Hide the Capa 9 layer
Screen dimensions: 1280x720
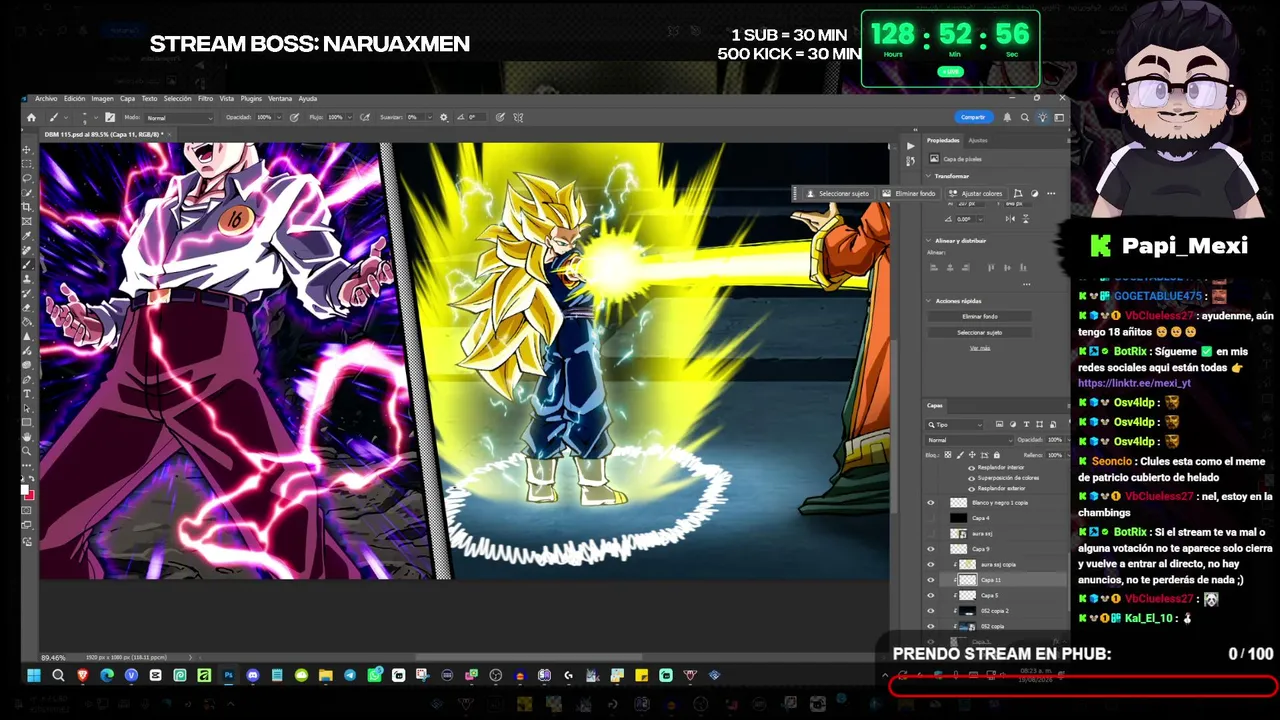(x=930, y=549)
